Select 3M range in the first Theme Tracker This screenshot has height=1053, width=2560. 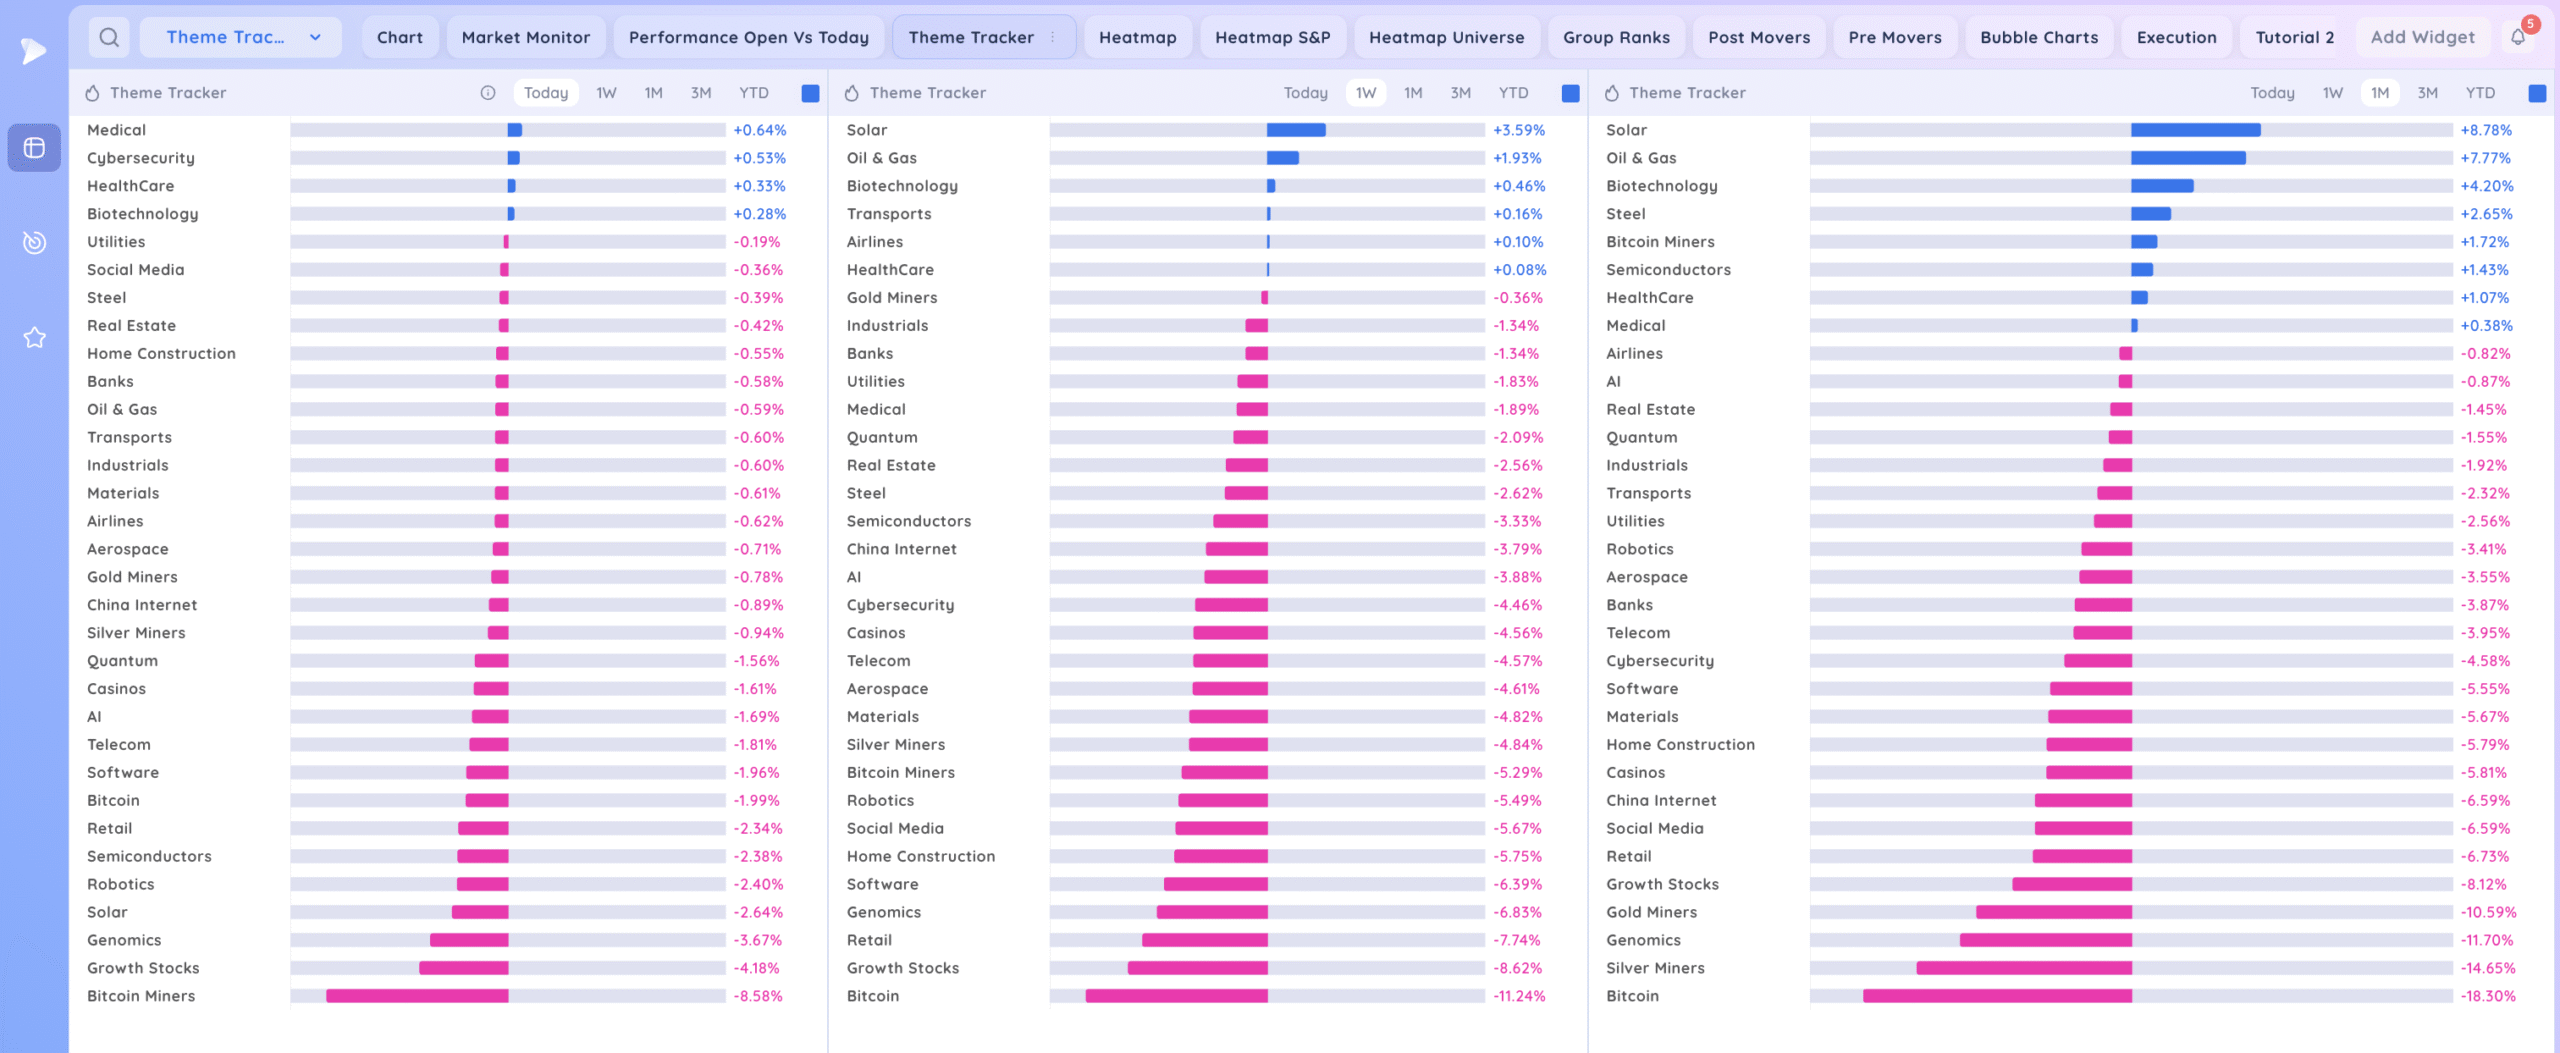pos(700,93)
